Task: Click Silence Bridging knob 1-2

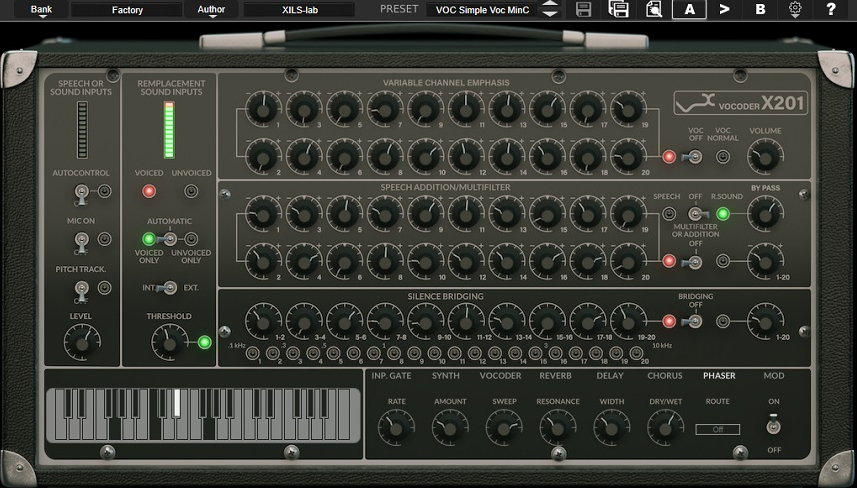Action: [x=263, y=322]
